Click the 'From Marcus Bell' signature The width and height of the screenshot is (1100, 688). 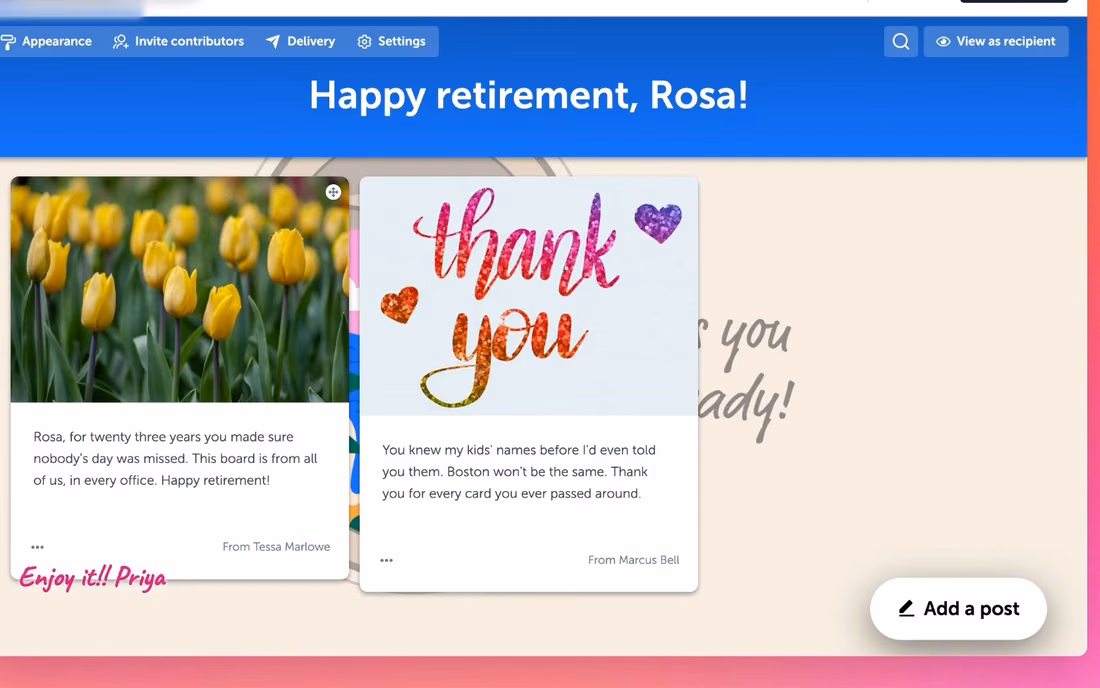click(633, 560)
